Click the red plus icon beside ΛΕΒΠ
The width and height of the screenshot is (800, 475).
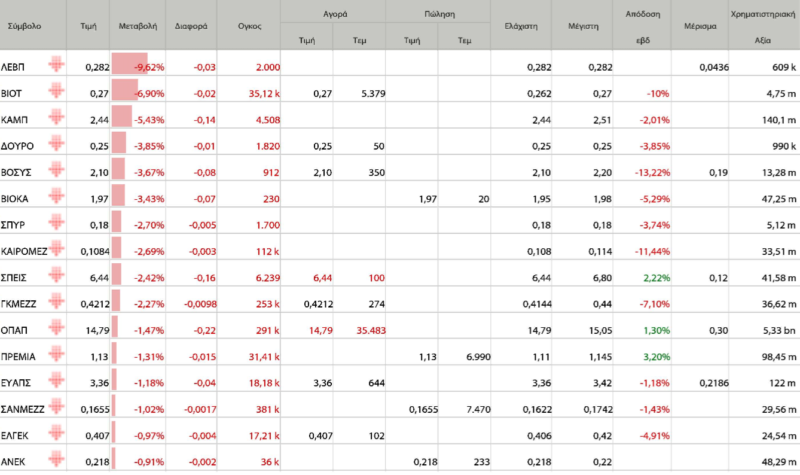pyautogui.click(x=55, y=66)
